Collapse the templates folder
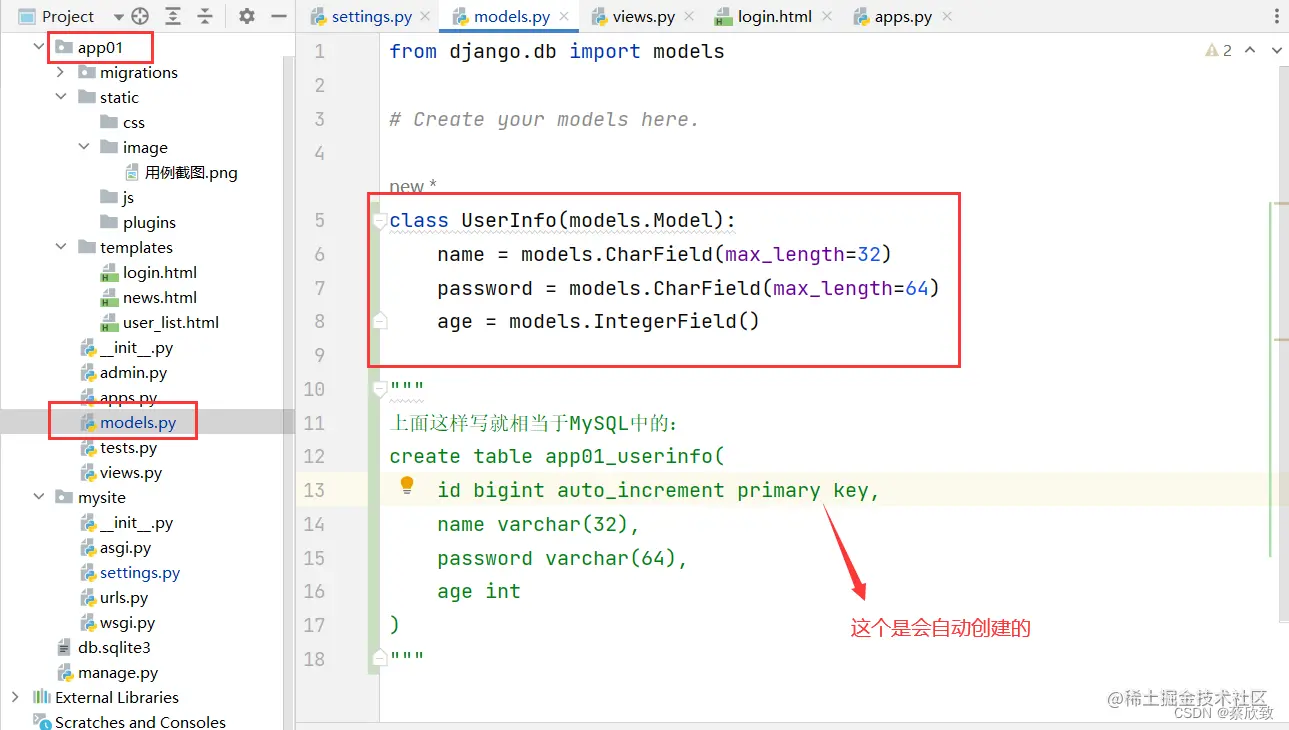 (61, 247)
